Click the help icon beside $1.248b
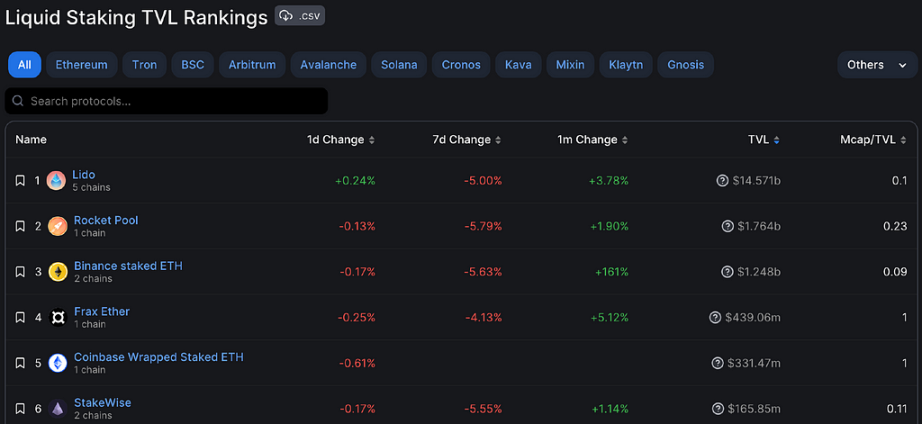Screen dimensions: 922x424 click(x=728, y=272)
